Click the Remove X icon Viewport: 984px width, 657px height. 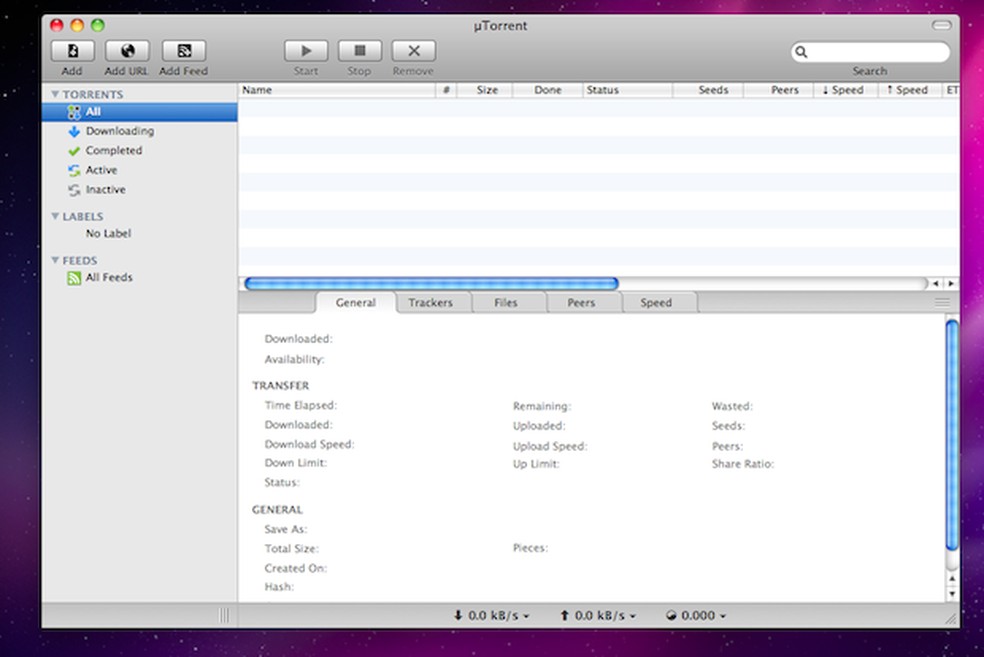(x=413, y=51)
